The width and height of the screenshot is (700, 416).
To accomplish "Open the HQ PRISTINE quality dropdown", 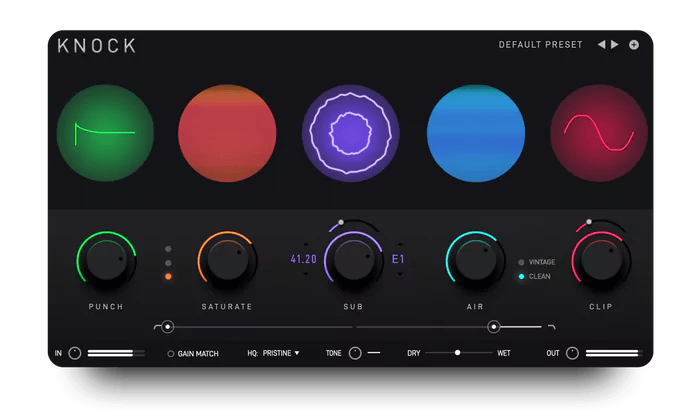I will coord(273,353).
